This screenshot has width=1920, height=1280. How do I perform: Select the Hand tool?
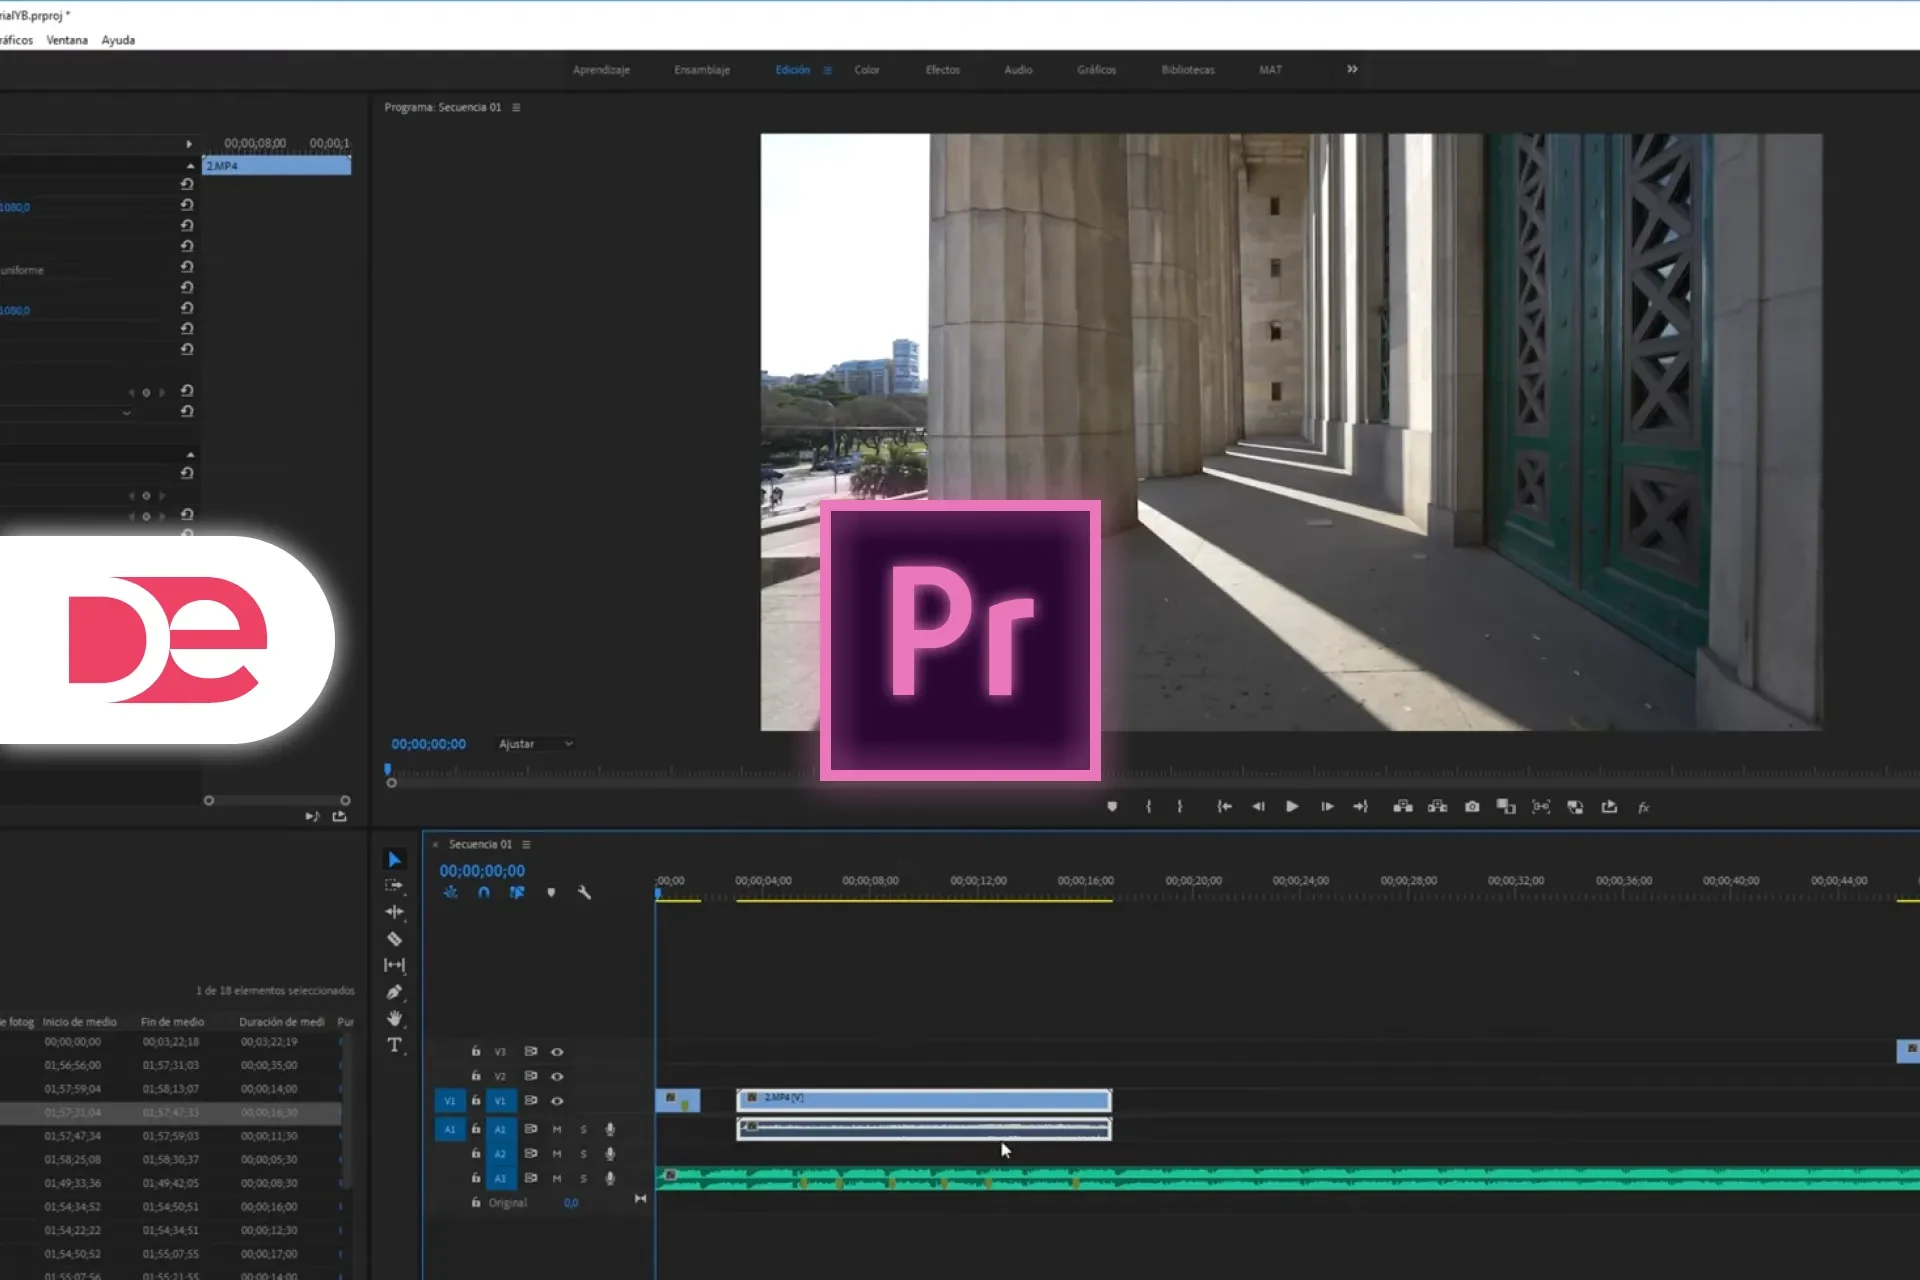[394, 1018]
